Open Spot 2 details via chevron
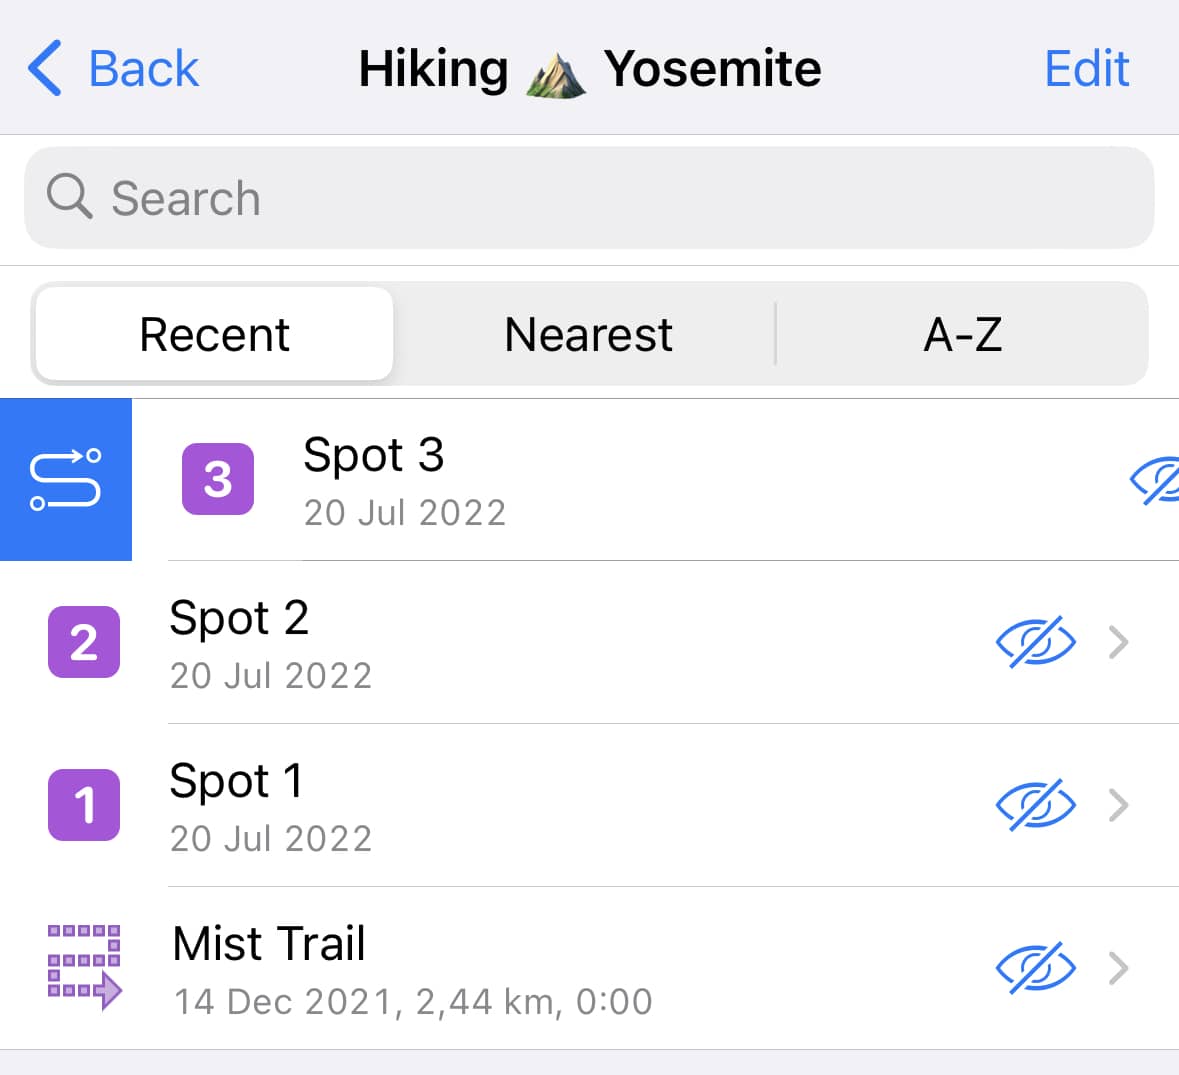Image resolution: width=1179 pixels, height=1075 pixels. click(x=1119, y=642)
